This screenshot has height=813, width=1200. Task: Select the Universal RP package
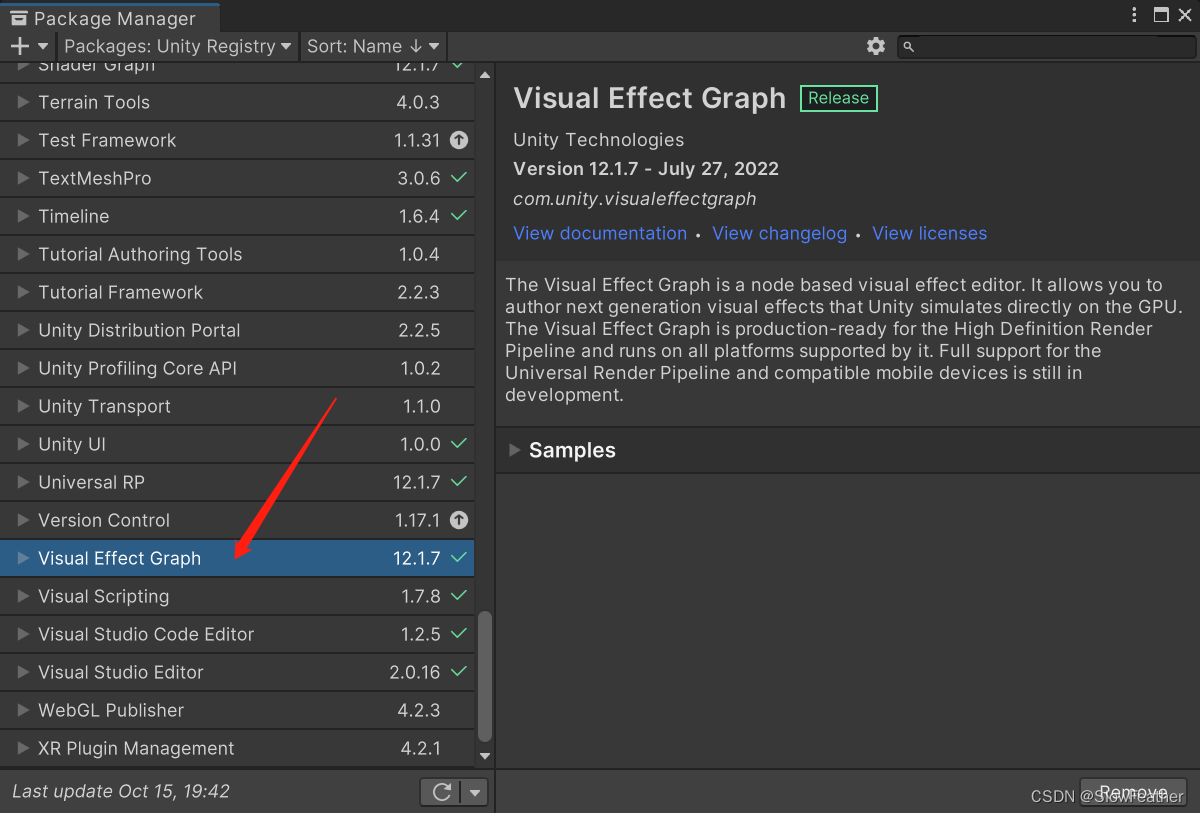[237, 482]
